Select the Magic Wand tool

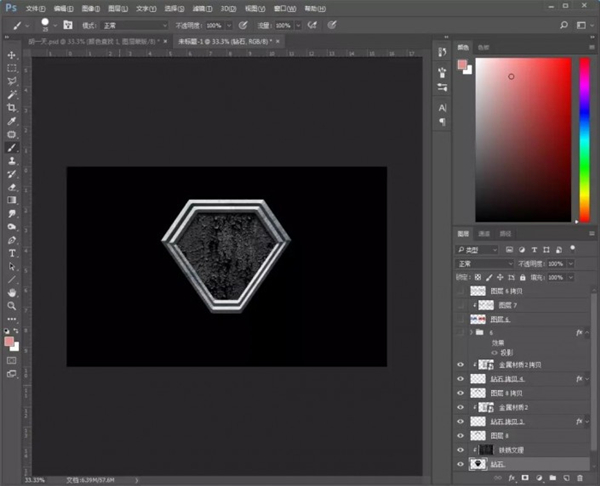(x=12, y=94)
